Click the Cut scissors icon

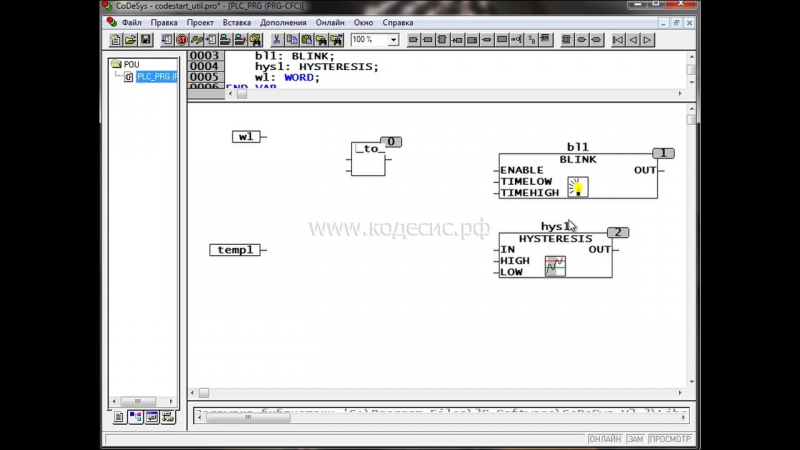pos(275,40)
